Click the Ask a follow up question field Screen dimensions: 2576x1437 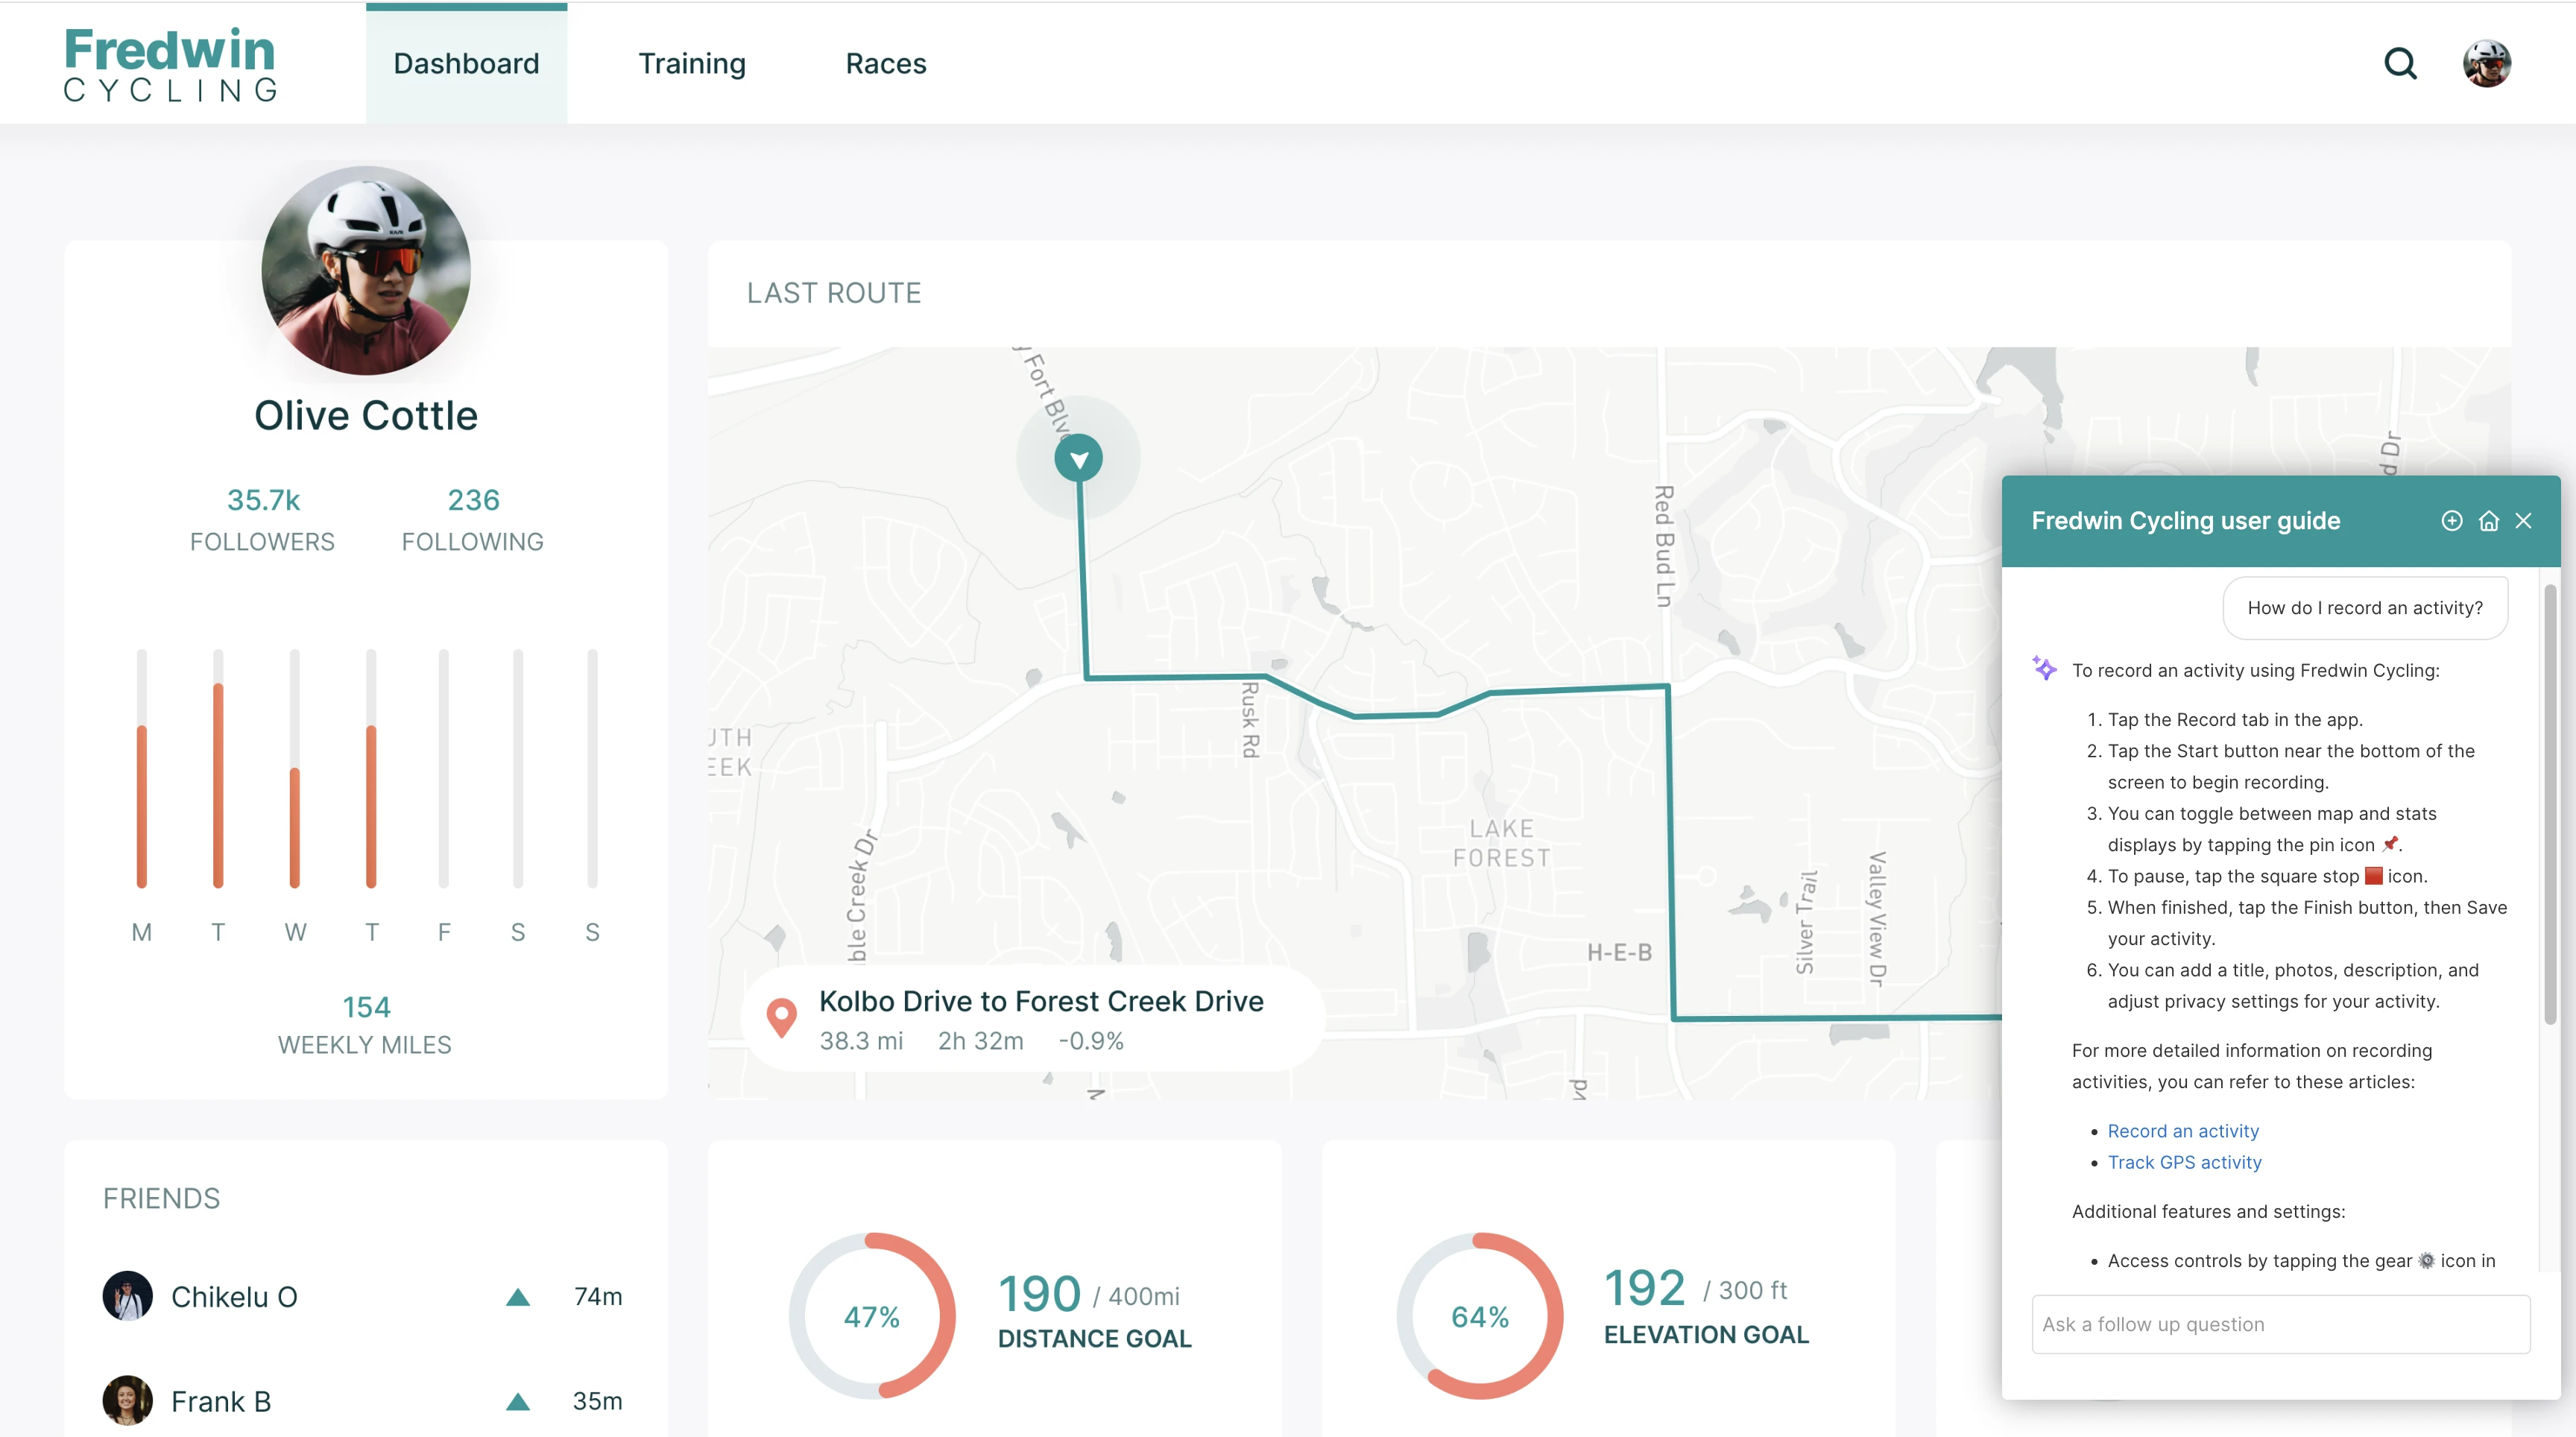2280,1324
